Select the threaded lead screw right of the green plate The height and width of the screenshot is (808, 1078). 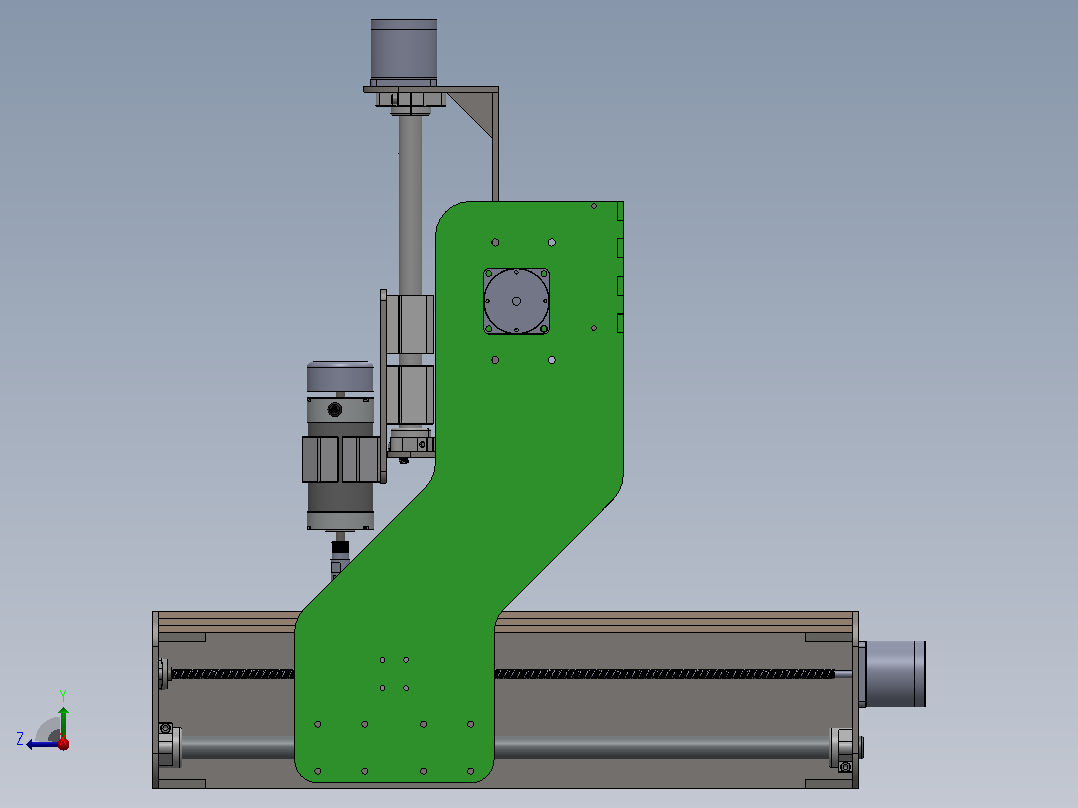pos(665,674)
